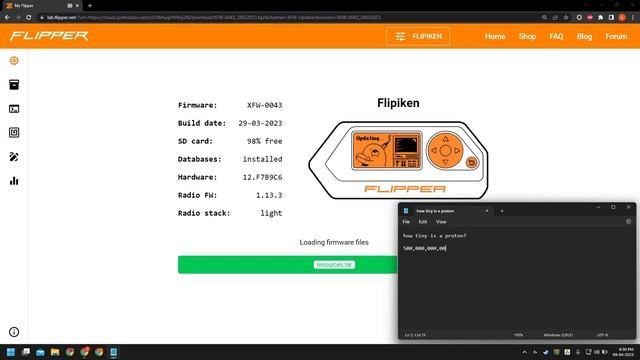640x360 pixels.
Task: Open the Device chip icon in sidebar
Action: [14, 61]
